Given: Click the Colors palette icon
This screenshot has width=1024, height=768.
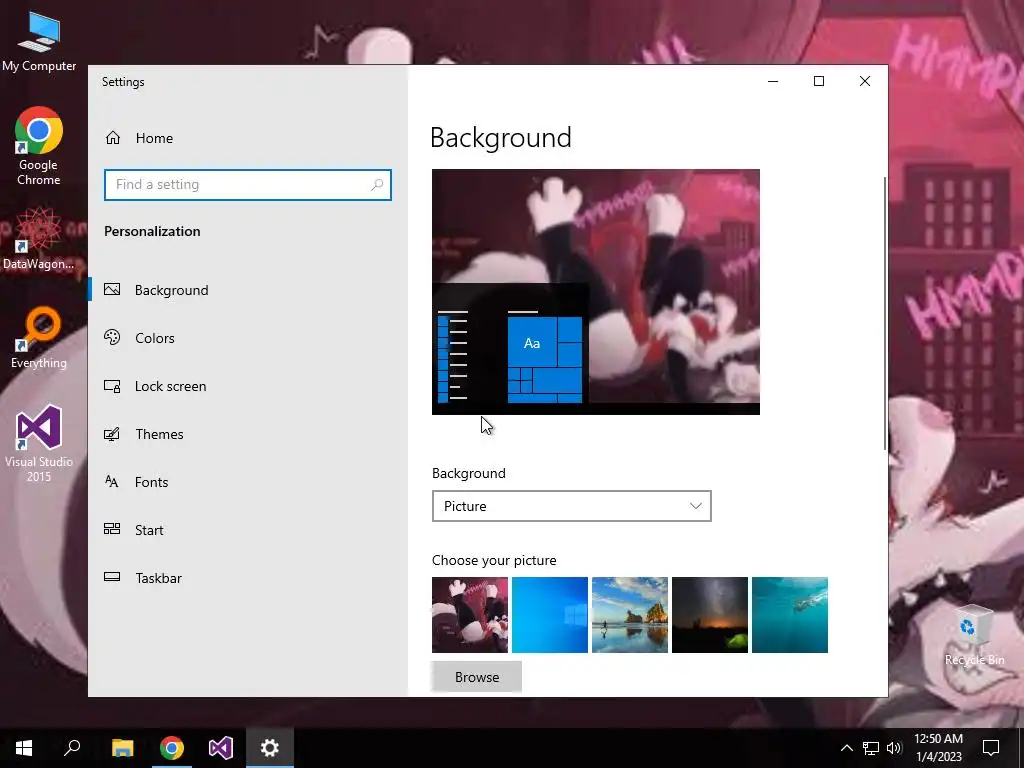Looking at the screenshot, I should click(x=112, y=338).
